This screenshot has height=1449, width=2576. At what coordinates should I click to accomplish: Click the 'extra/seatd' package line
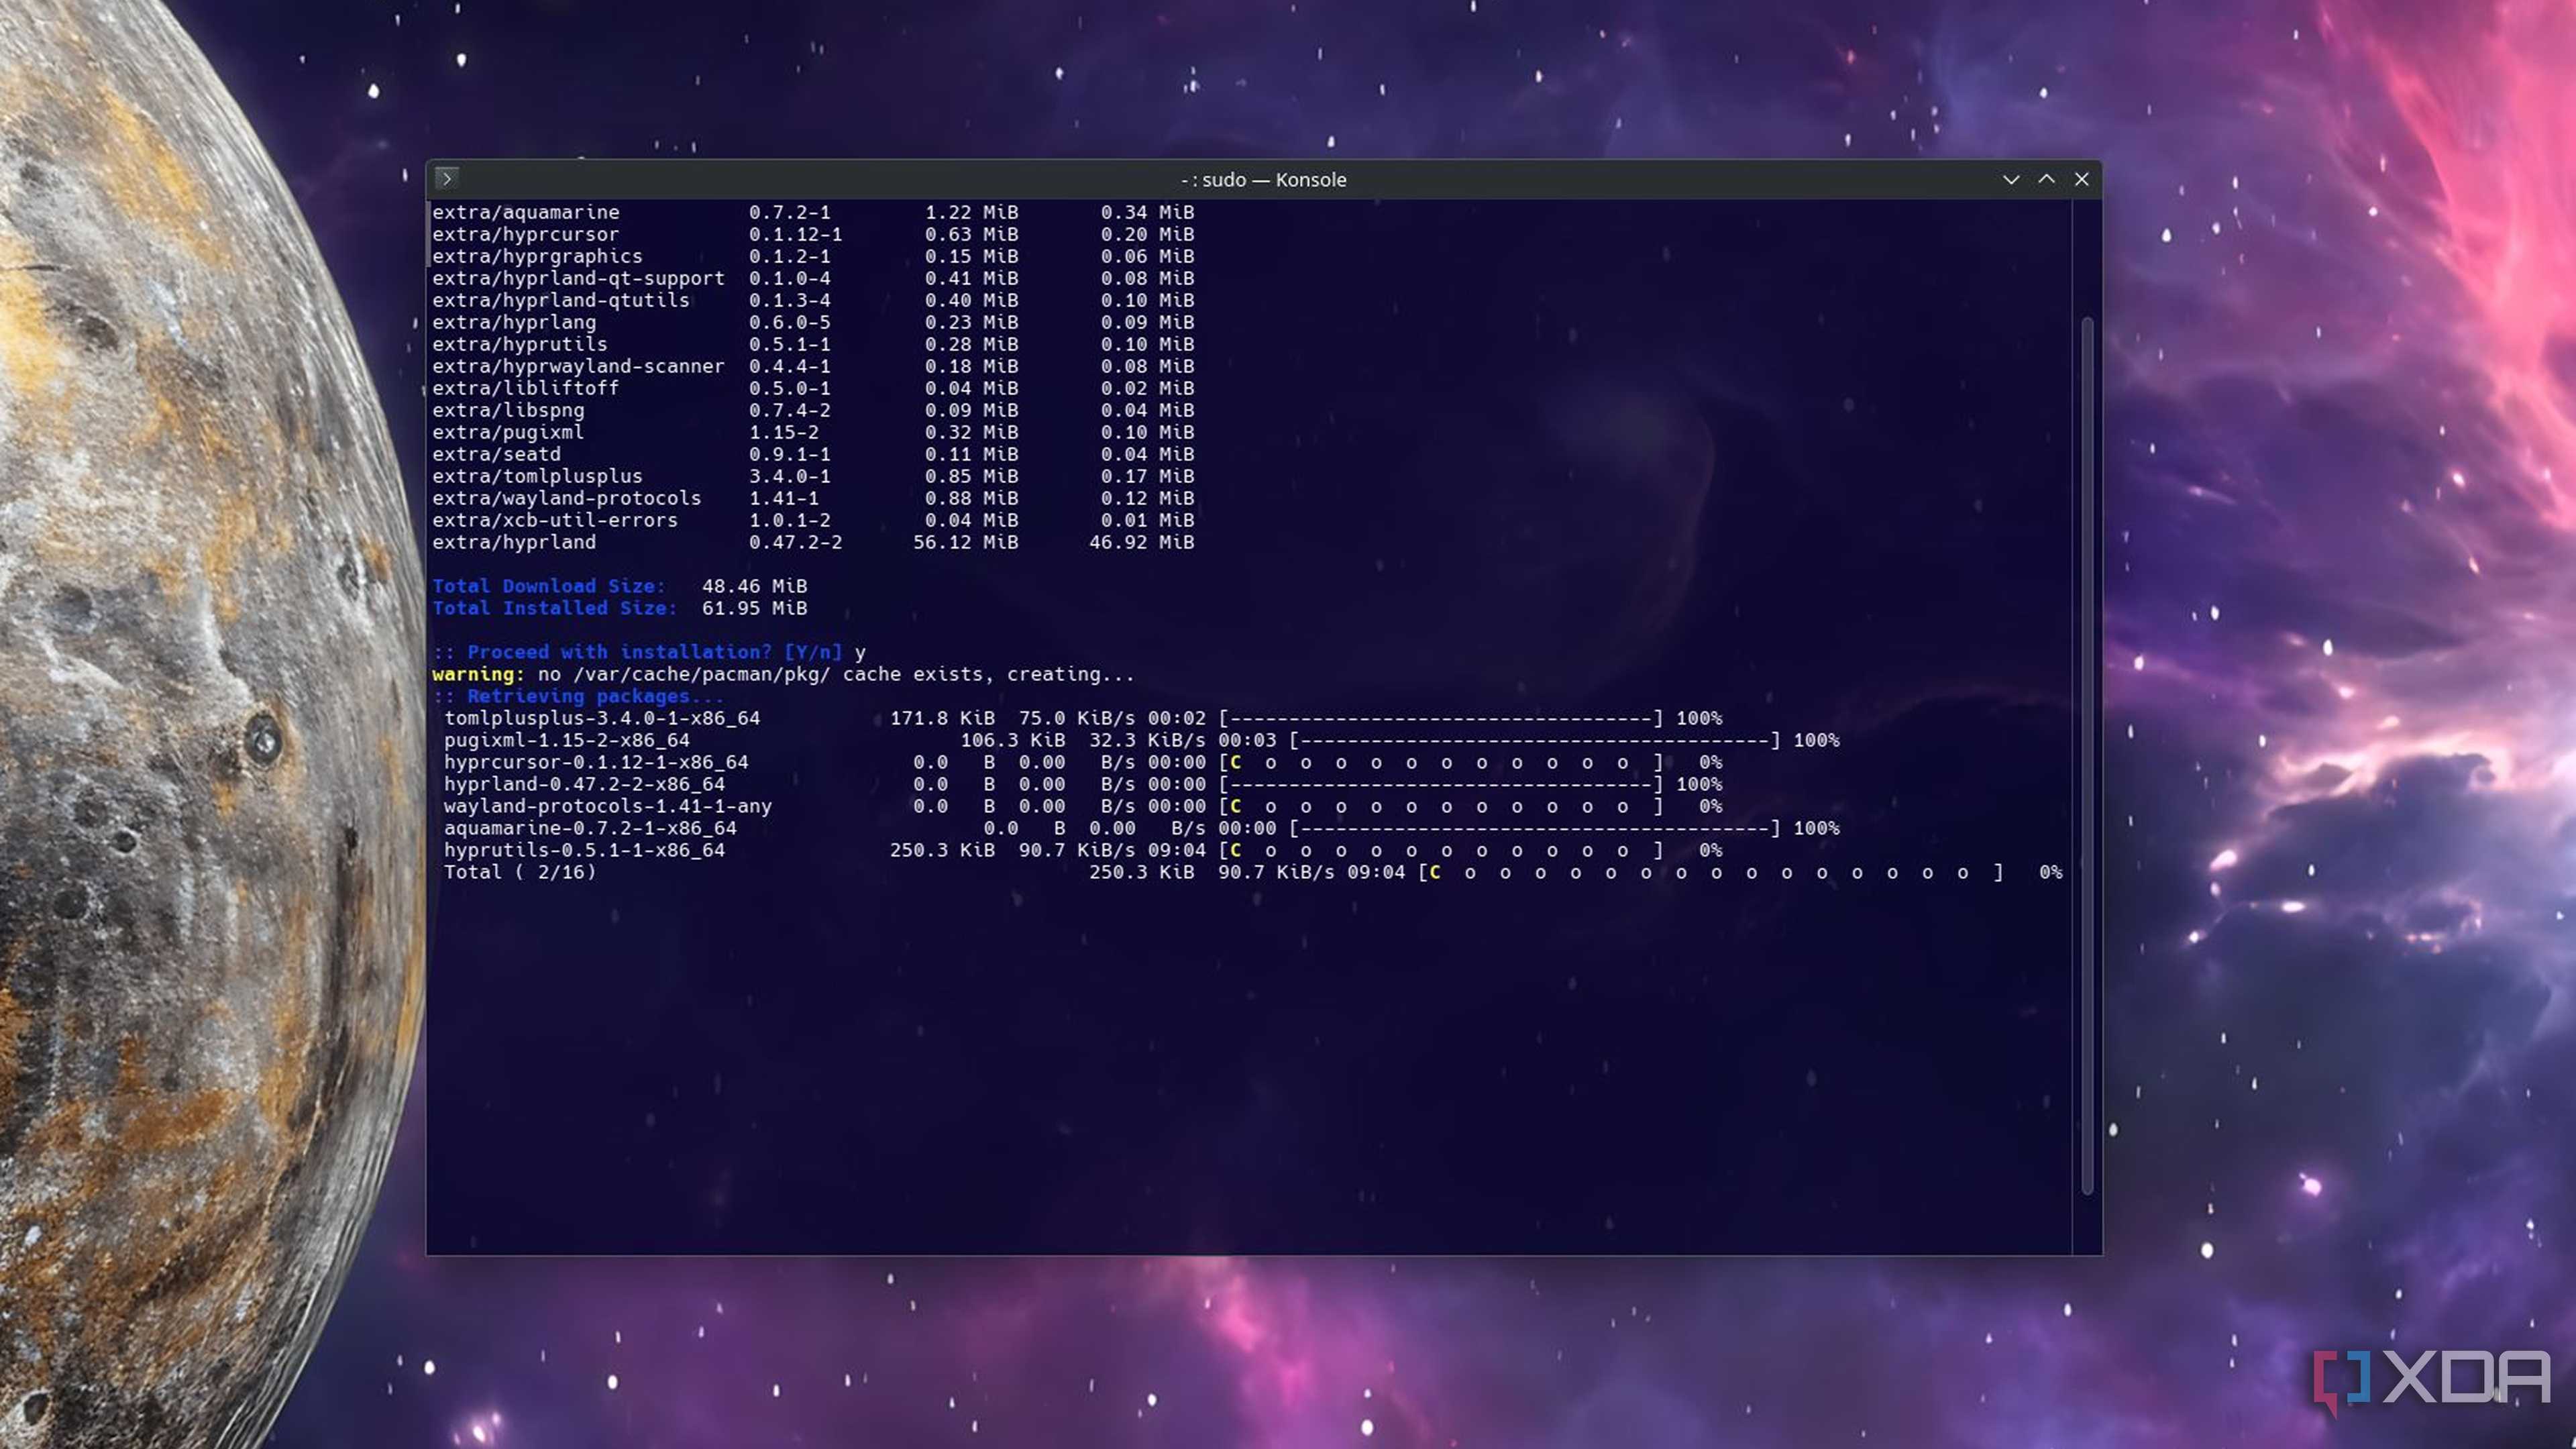coord(813,454)
